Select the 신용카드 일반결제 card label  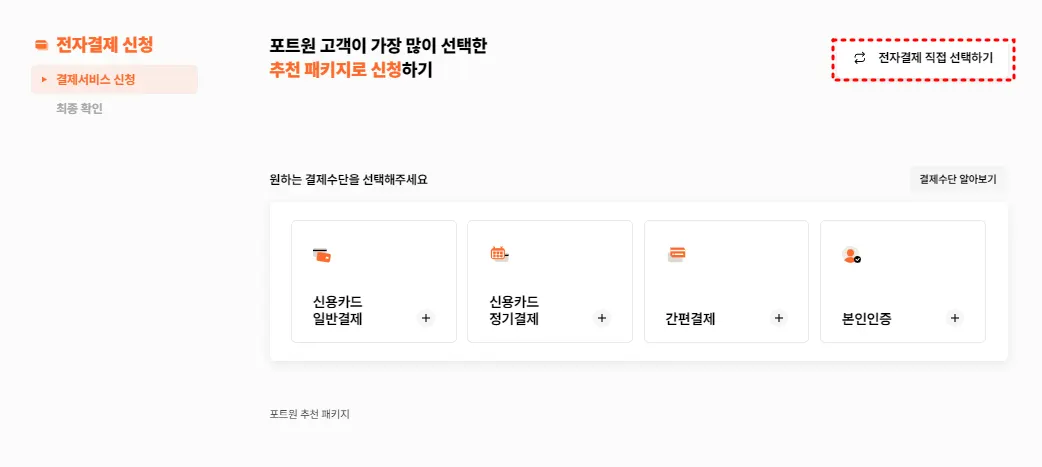pyautogui.click(x=338, y=310)
